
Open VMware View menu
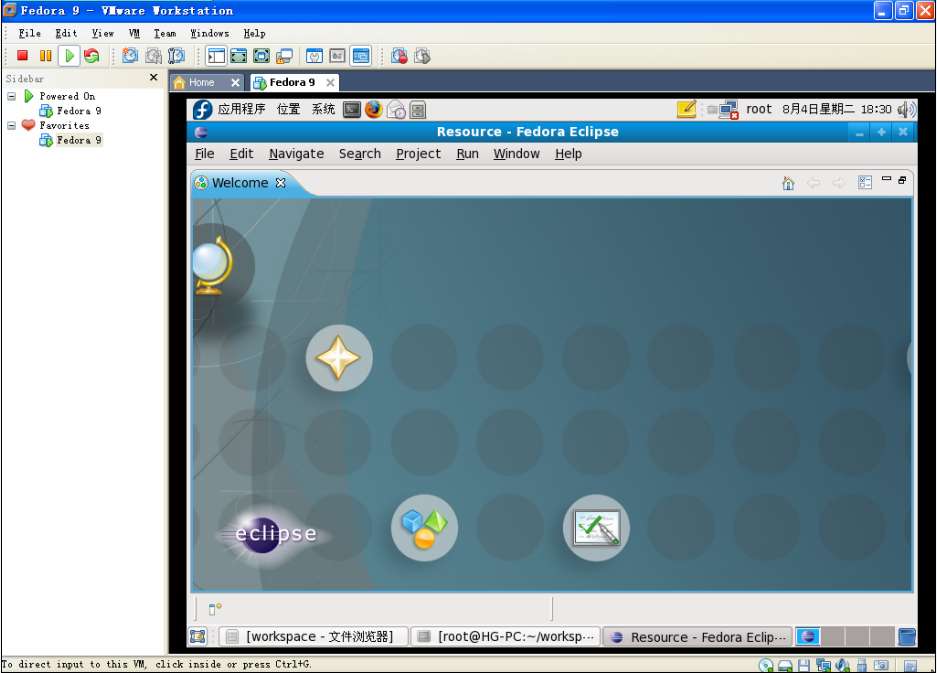103,33
